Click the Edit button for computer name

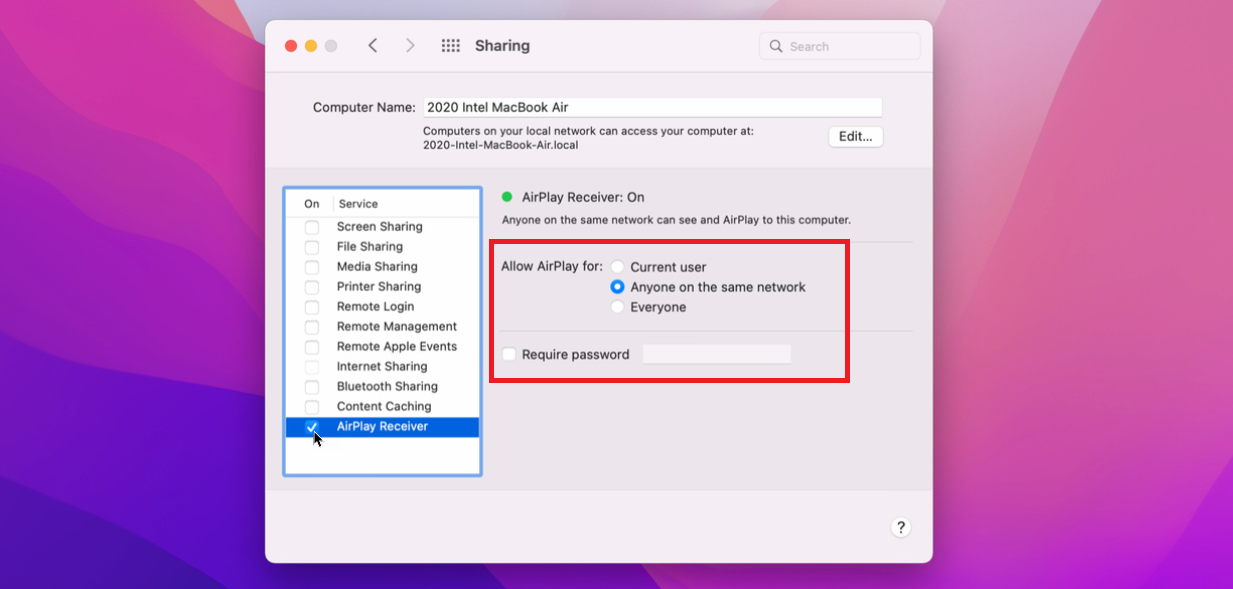855,136
